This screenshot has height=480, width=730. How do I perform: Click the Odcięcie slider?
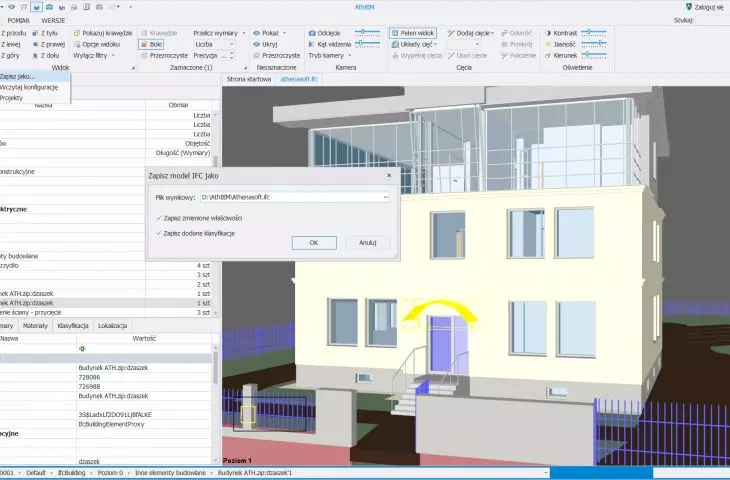point(367,32)
